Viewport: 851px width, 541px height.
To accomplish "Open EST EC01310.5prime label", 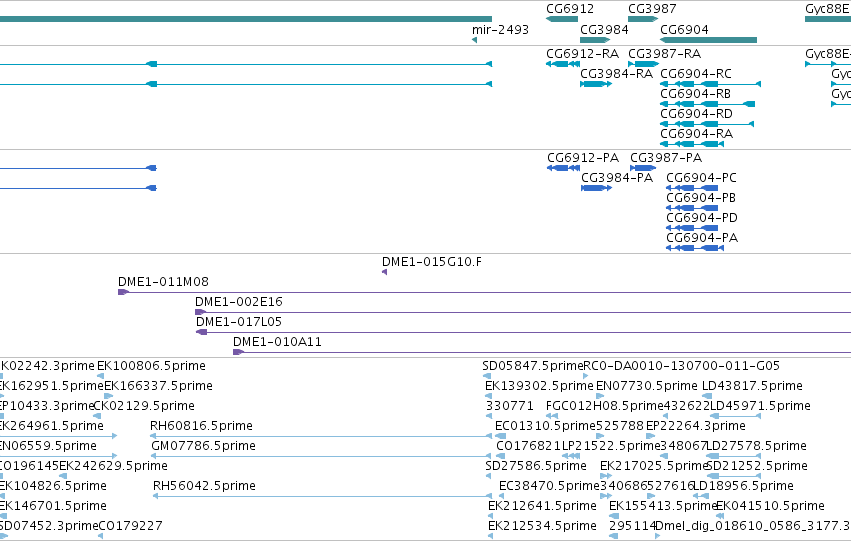I will click(x=545, y=427).
